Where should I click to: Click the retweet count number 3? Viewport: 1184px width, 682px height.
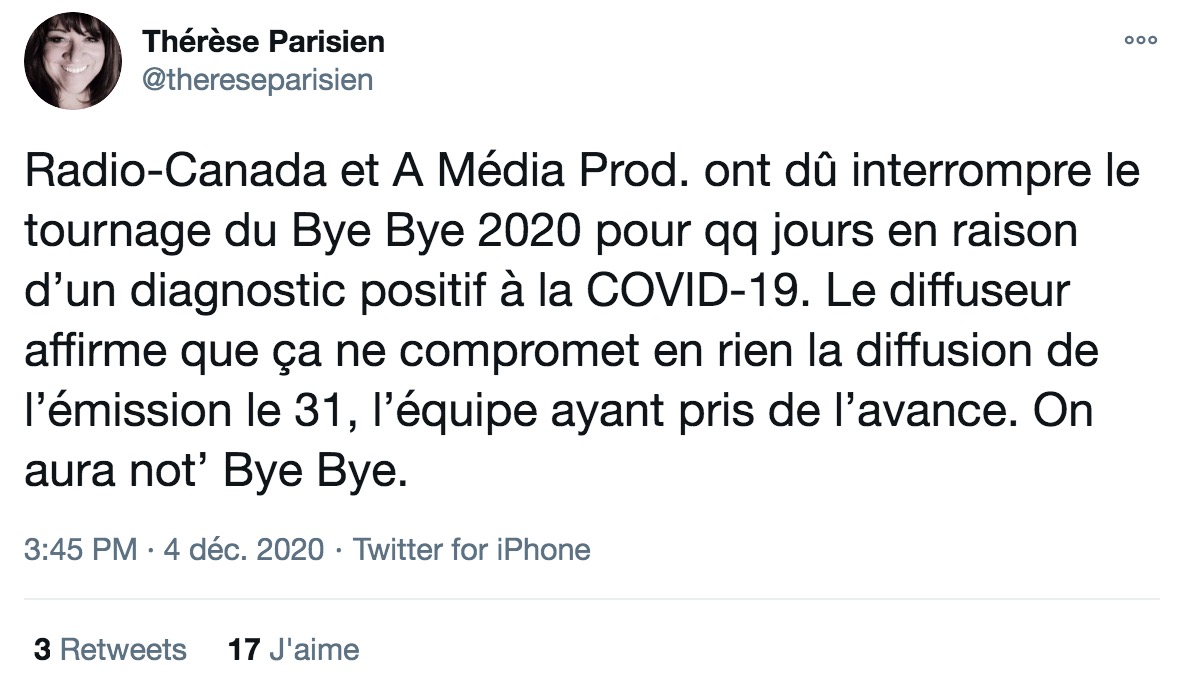click(x=43, y=650)
